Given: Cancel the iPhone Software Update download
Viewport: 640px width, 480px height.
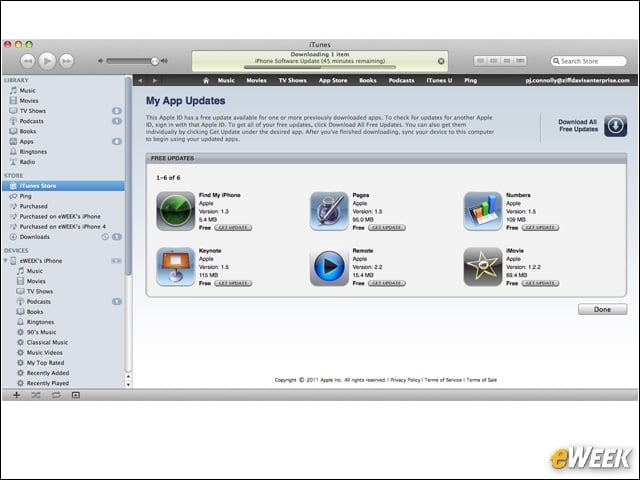Looking at the screenshot, I should (x=441, y=61).
